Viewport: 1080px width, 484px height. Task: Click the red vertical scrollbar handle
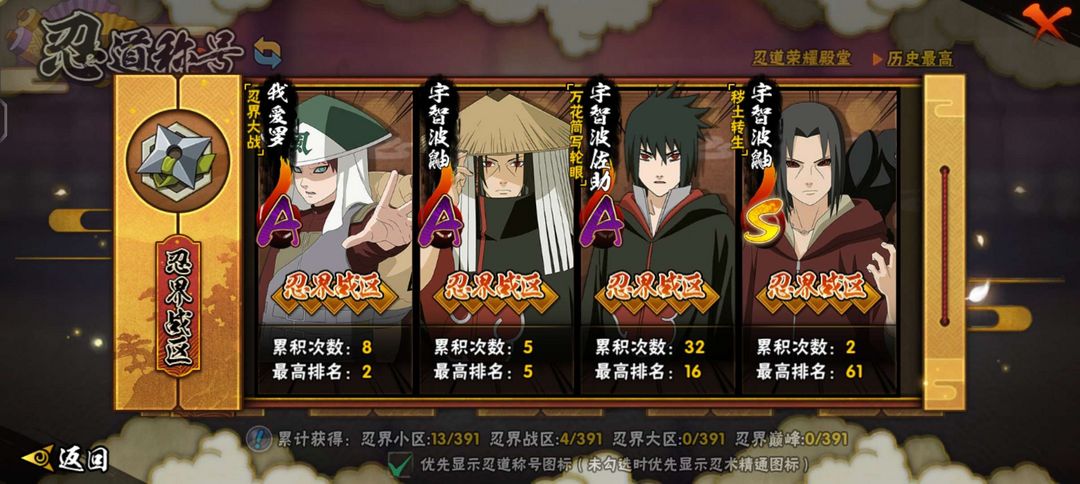point(944,245)
